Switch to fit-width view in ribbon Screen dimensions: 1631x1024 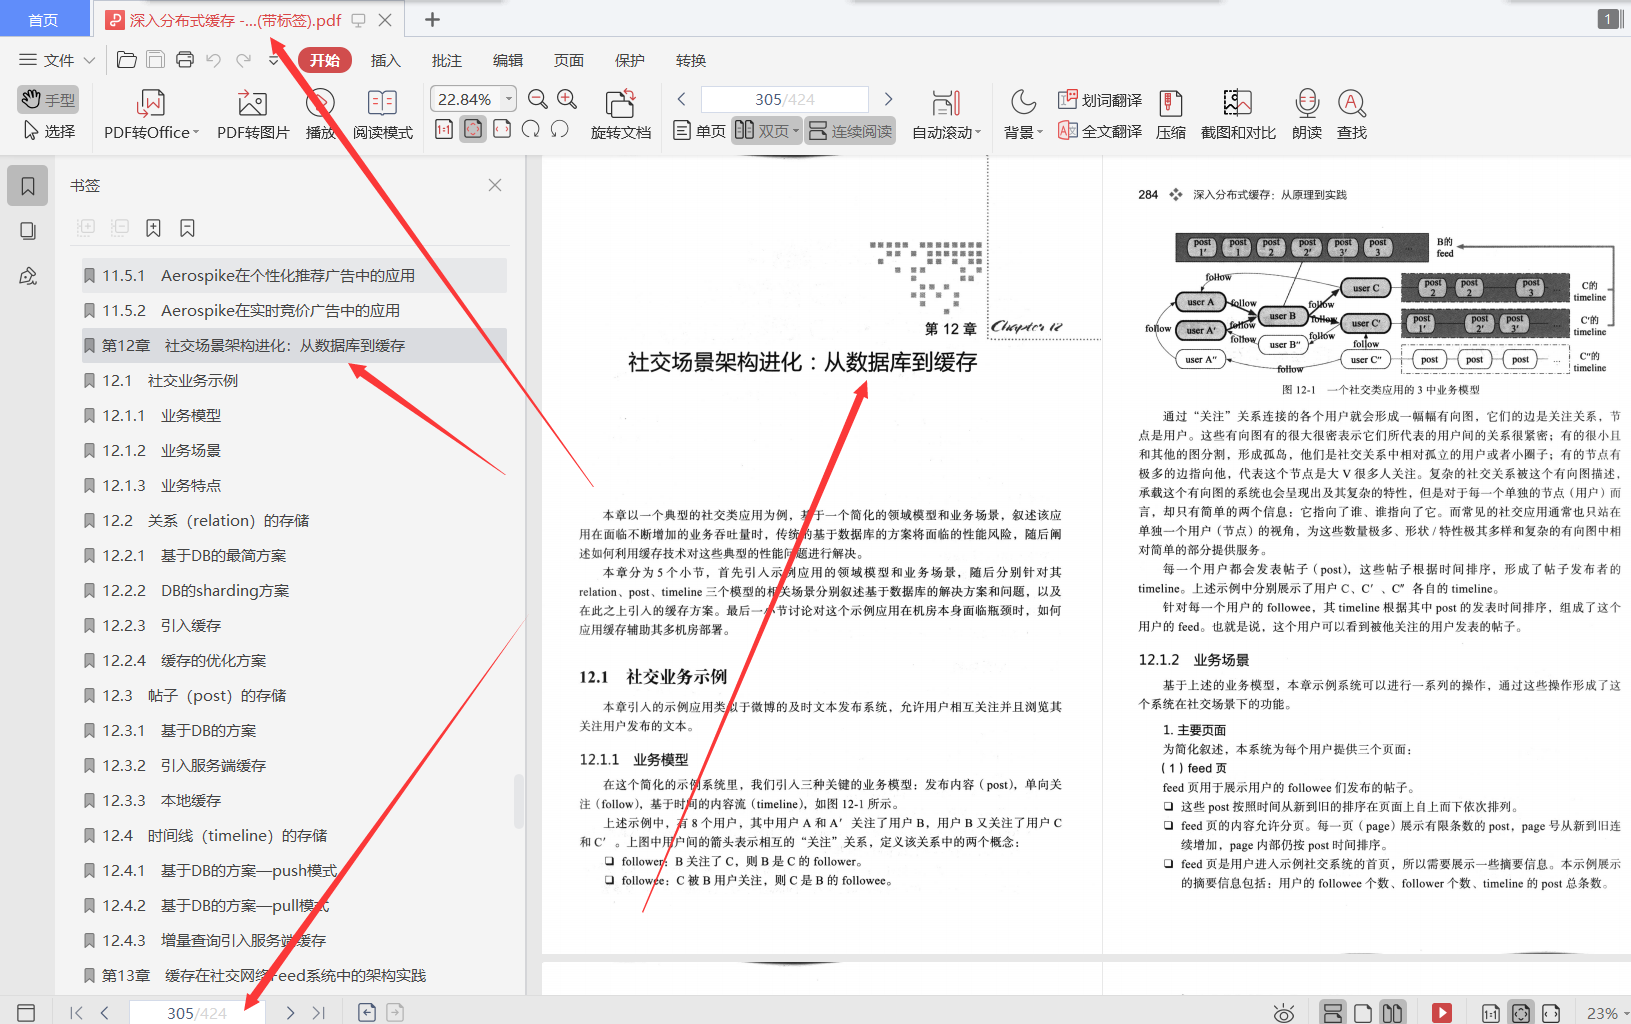pos(502,129)
